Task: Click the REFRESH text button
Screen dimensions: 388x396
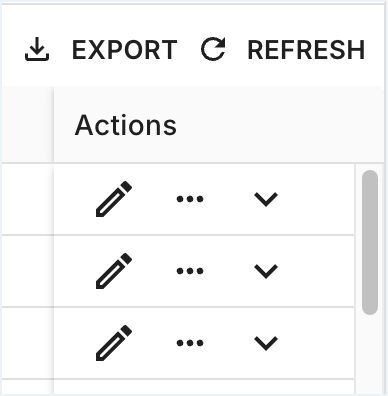Action: coord(306,50)
